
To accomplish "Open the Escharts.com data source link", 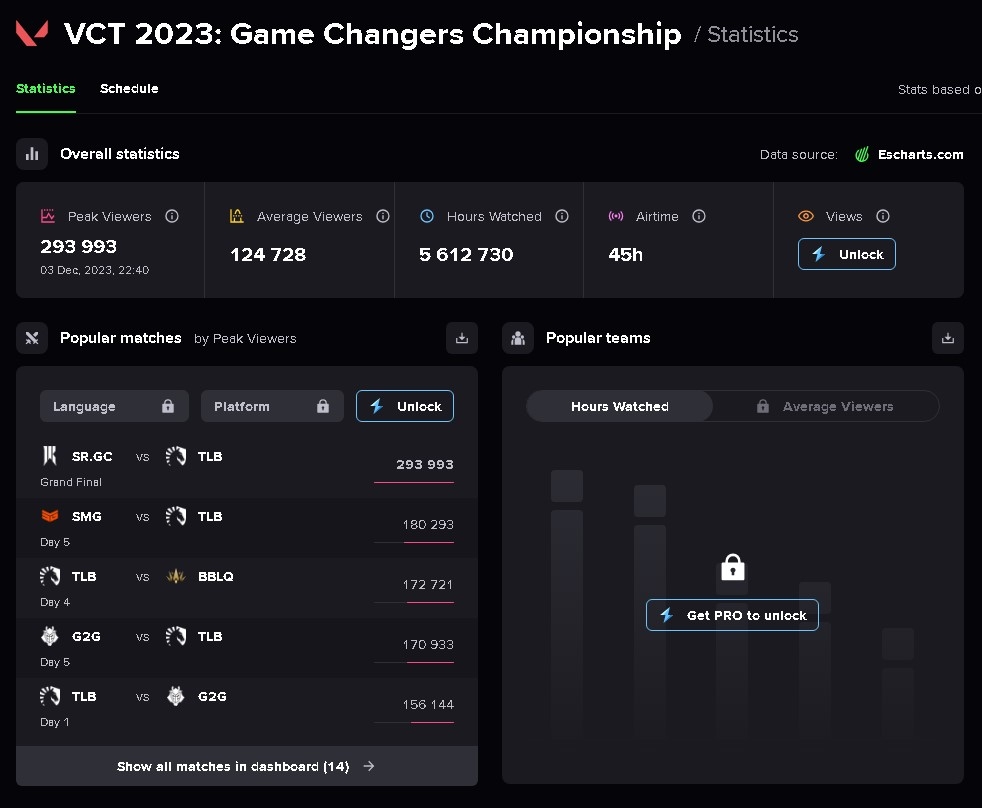I will [x=910, y=154].
